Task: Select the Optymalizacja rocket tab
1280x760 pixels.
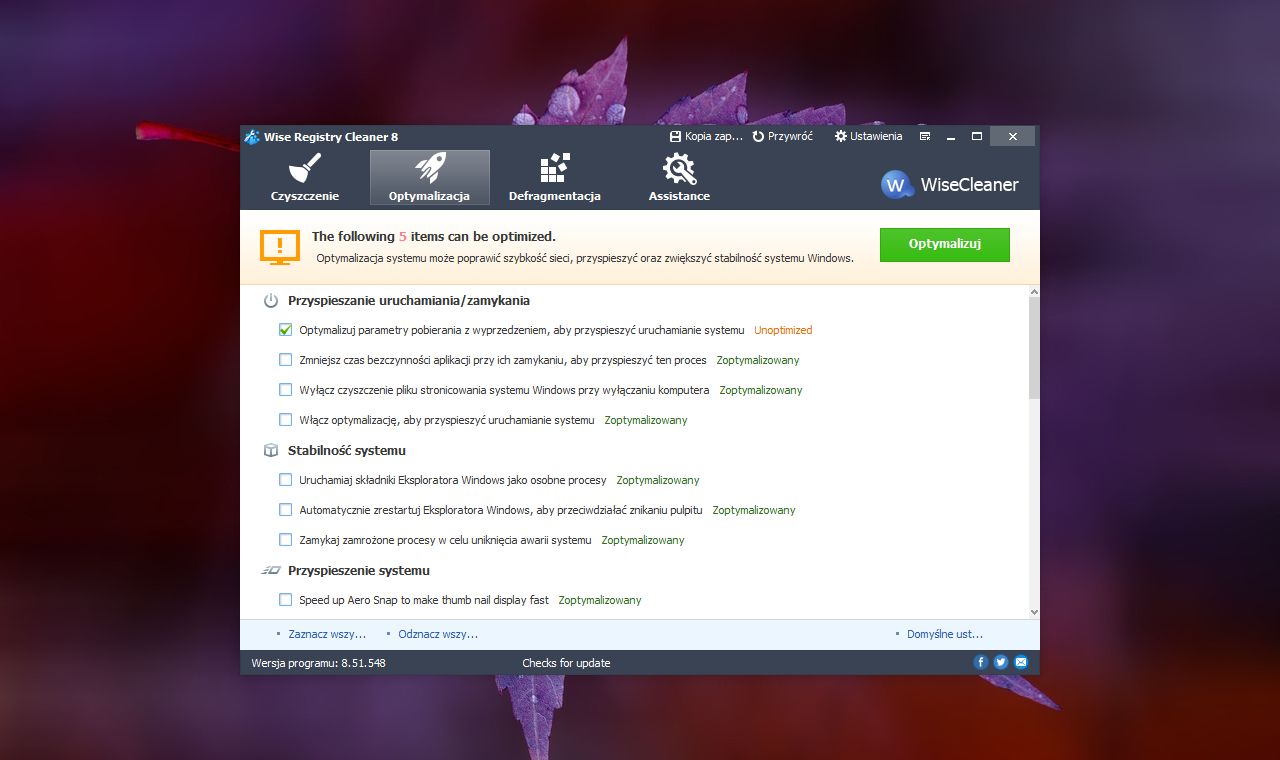Action: click(x=430, y=178)
